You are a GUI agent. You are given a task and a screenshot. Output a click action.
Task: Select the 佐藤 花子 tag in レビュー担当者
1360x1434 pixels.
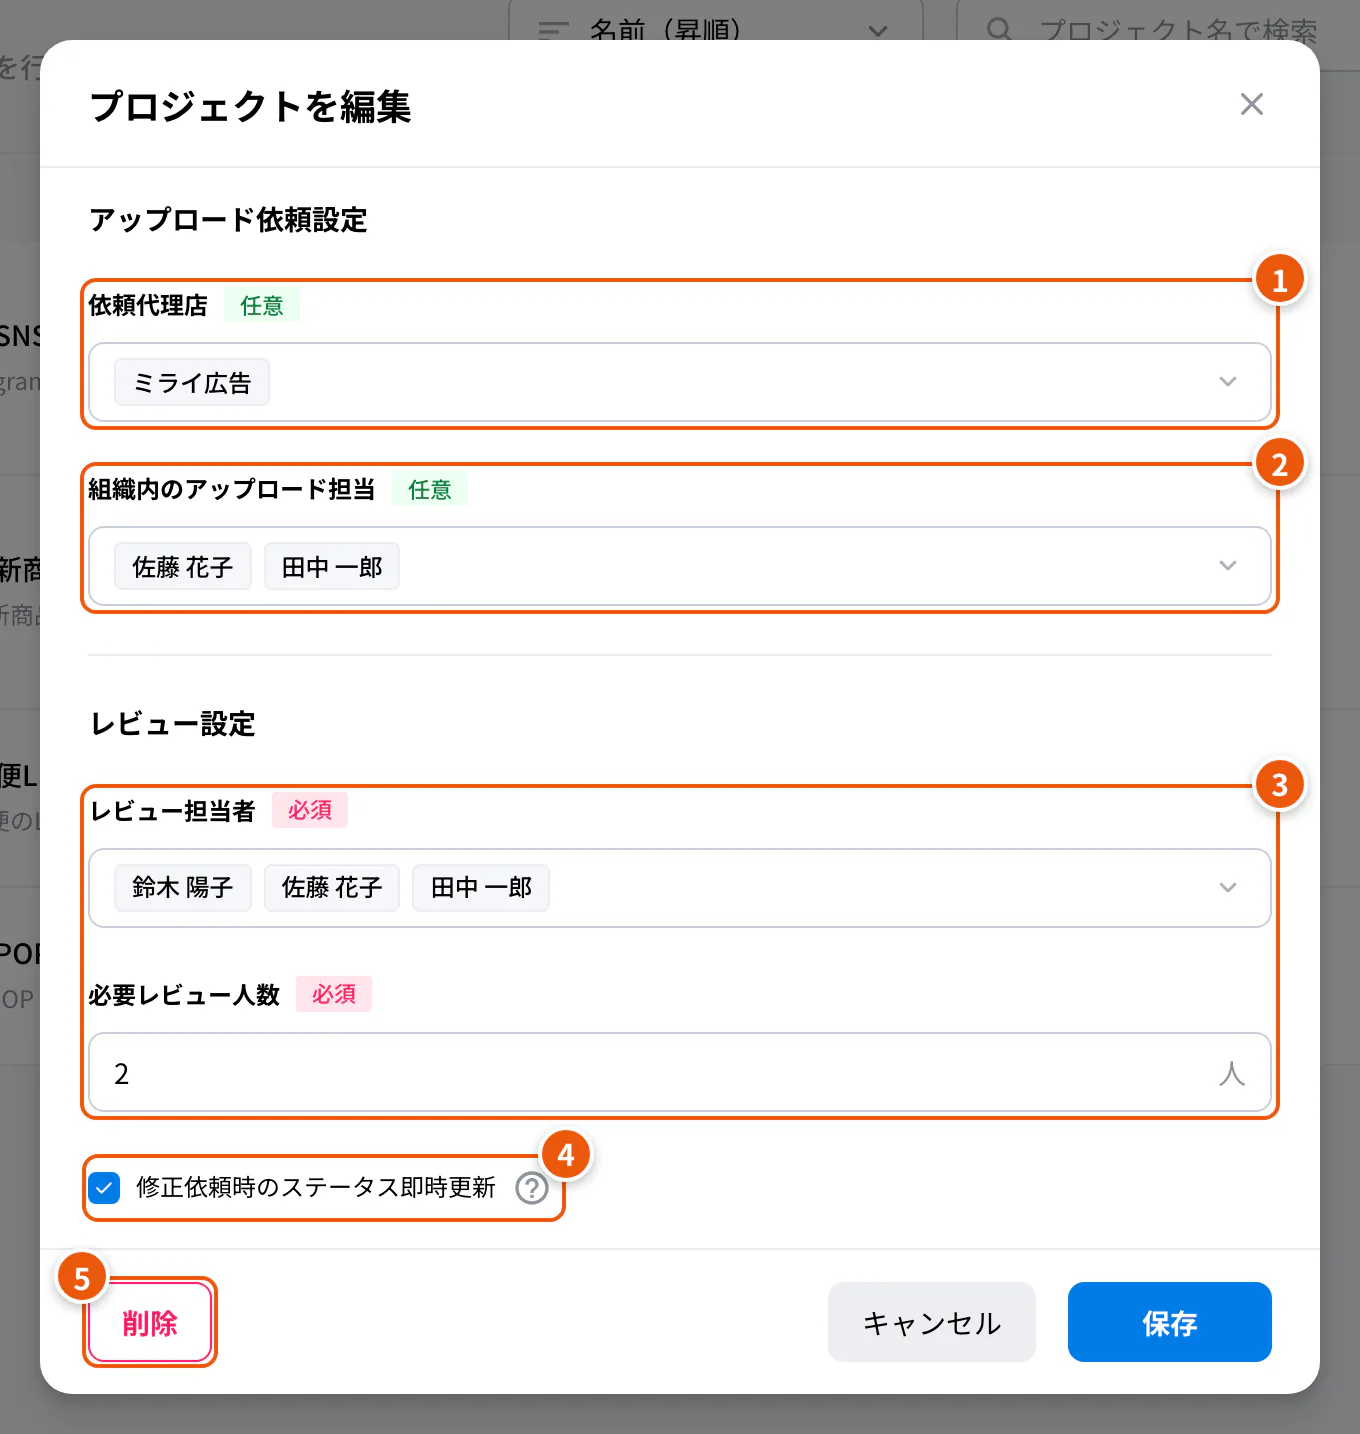332,888
